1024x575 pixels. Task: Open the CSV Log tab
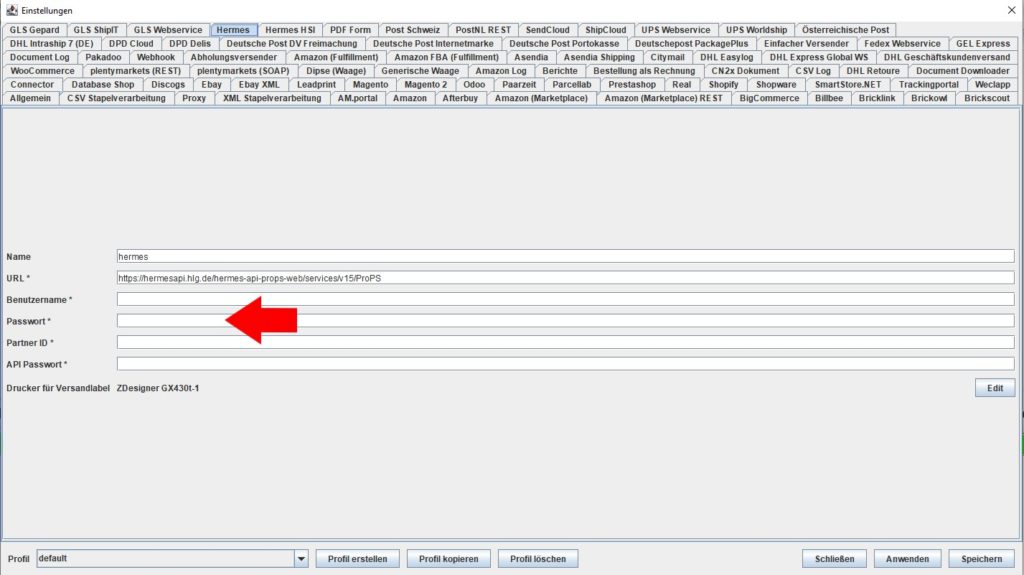coord(812,71)
